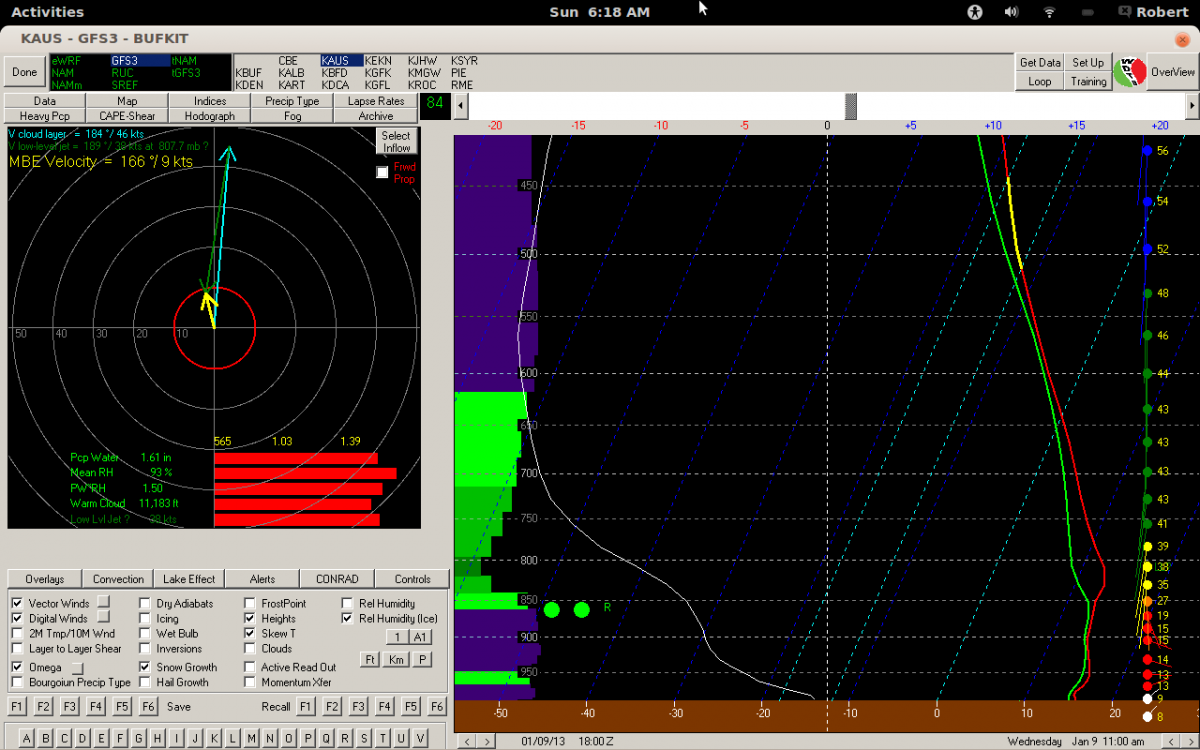The width and height of the screenshot is (1200, 750).
Task: Uncheck the Vector Winds checkbox
Action: (17, 604)
